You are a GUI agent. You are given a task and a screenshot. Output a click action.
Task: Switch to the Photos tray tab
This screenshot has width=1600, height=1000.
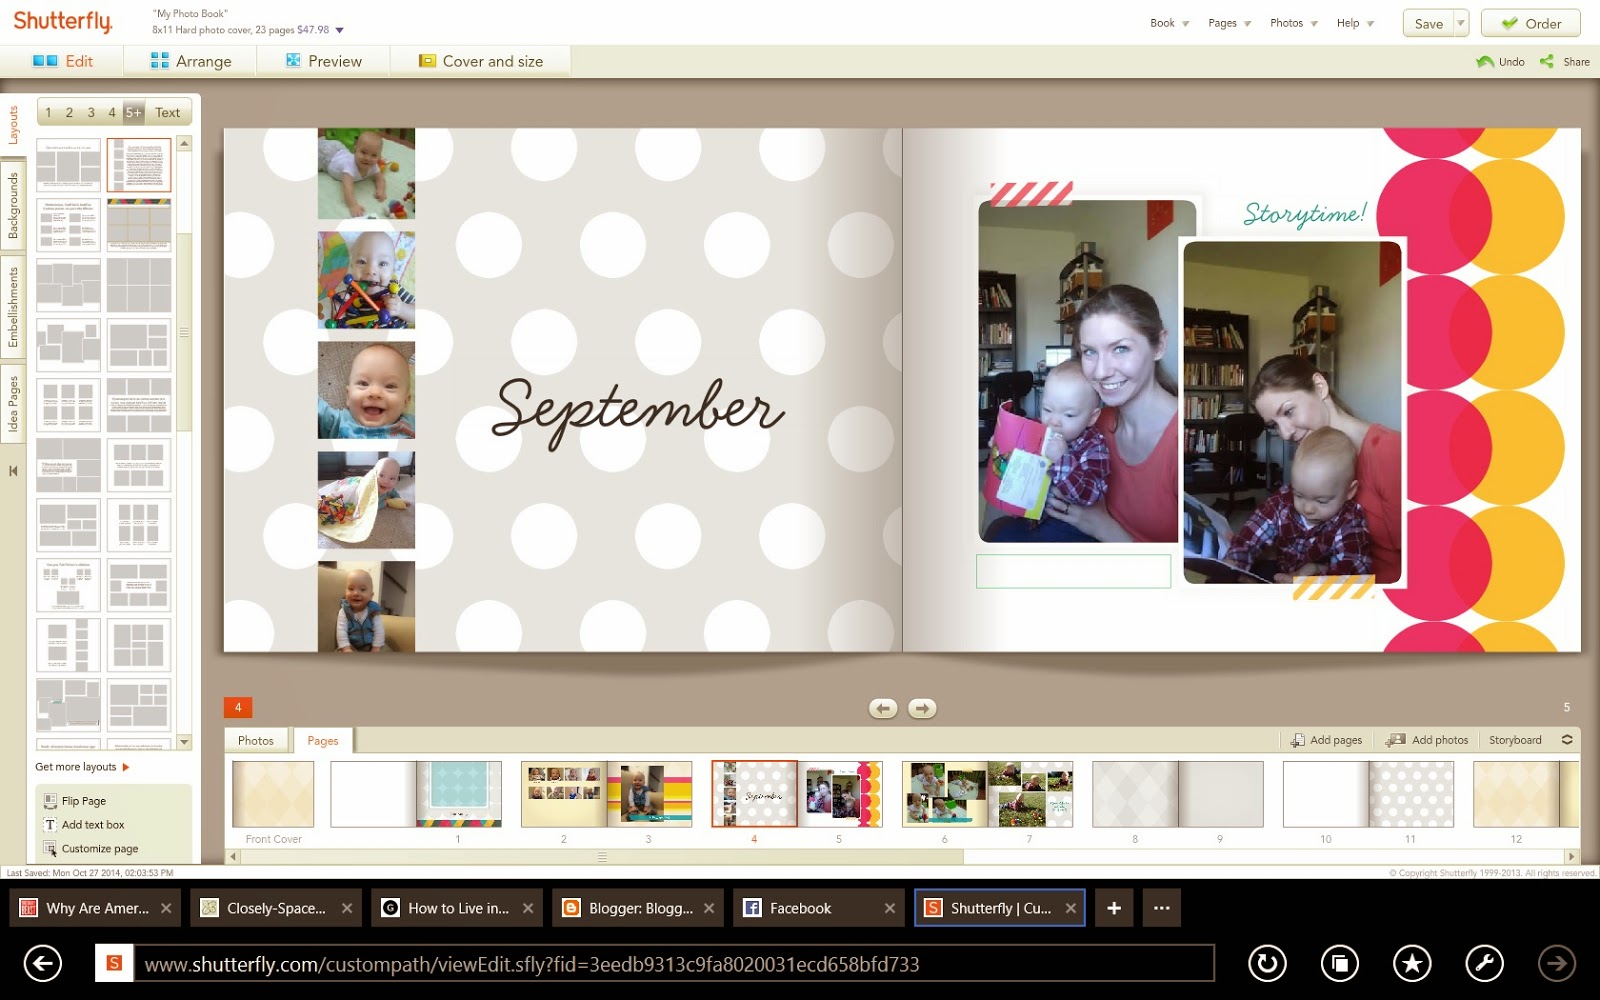pyautogui.click(x=256, y=740)
